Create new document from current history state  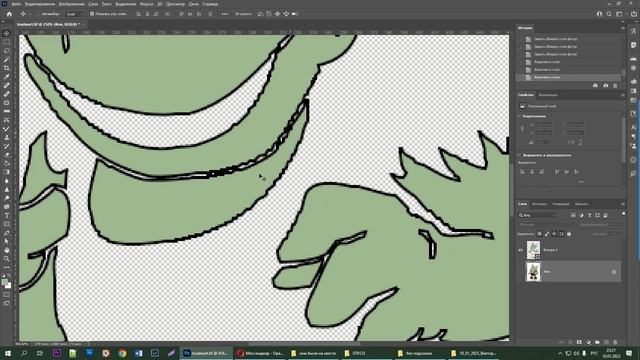[x=595, y=86]
